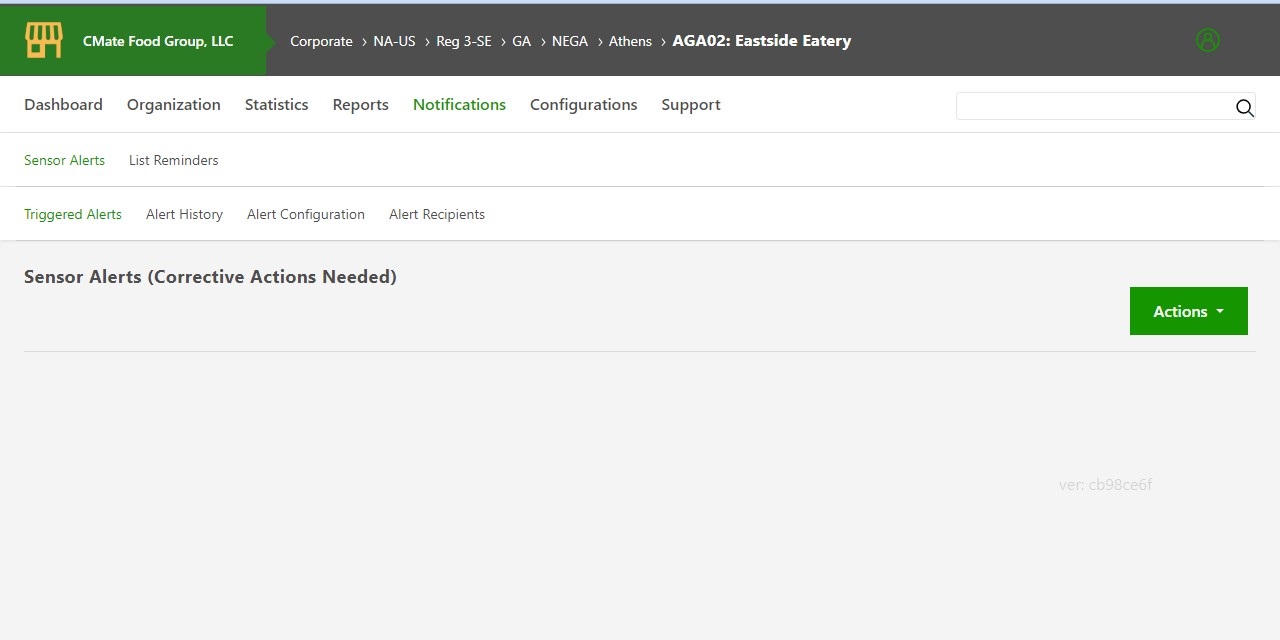Screen dimensions: 1280x640
Task: Select Organization from the navigation bar
Action: click(173, 104)
